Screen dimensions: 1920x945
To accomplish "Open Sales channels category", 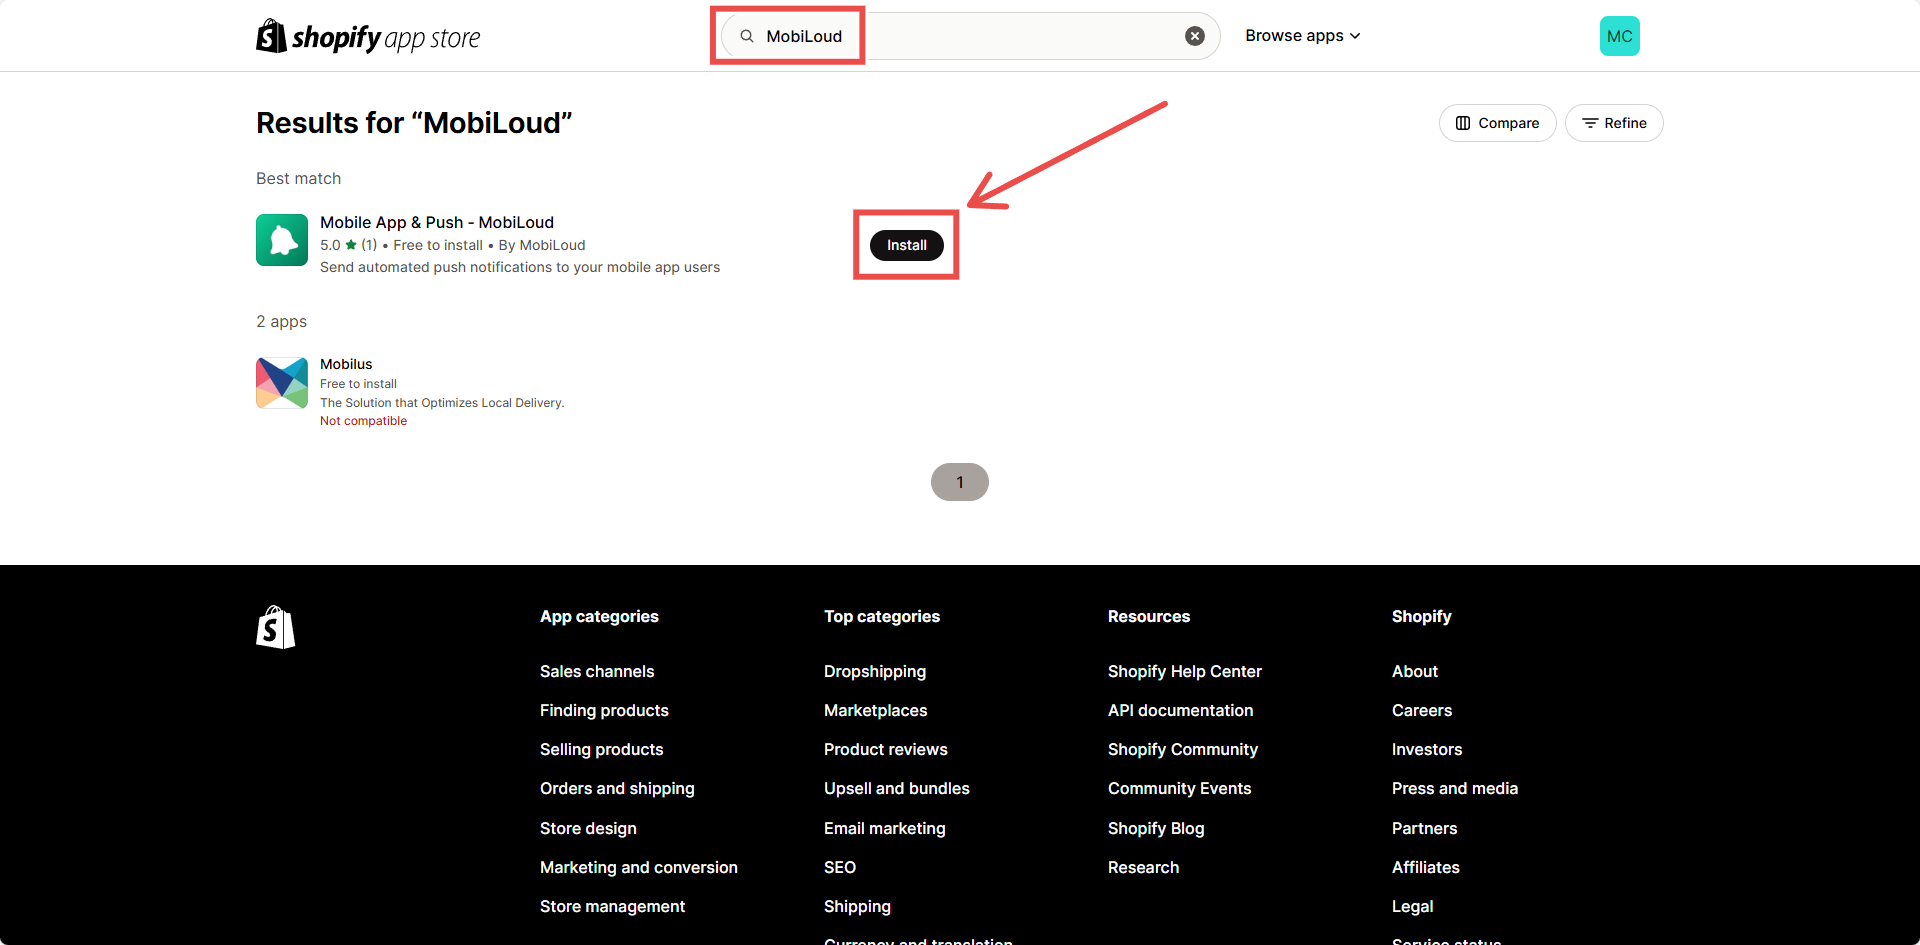I will 597,671.
